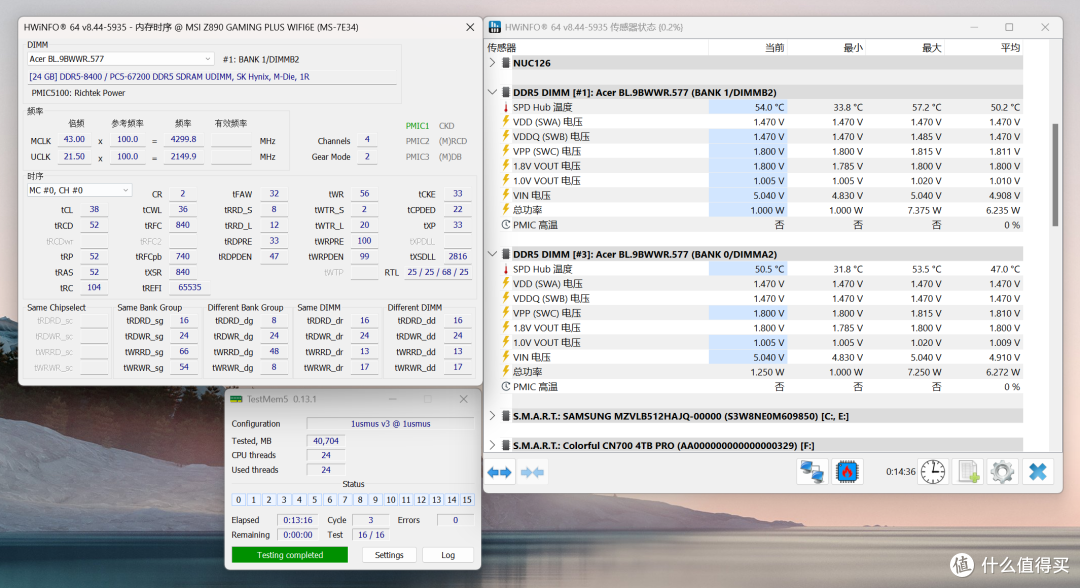Open the Log button in TestMem5
The width and height of the screenshot is (1080, 588).
coord(448,555)
